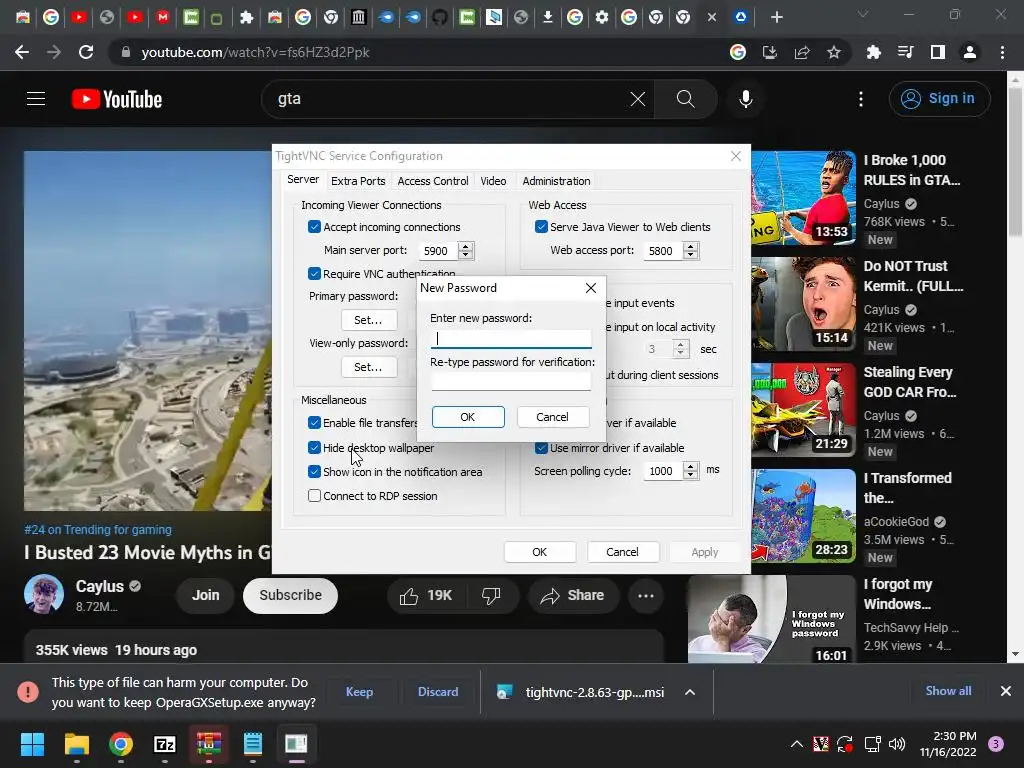1024x768 pixels.
Task: Focus the Re-type password verification field
Action: tap(511, 381)
